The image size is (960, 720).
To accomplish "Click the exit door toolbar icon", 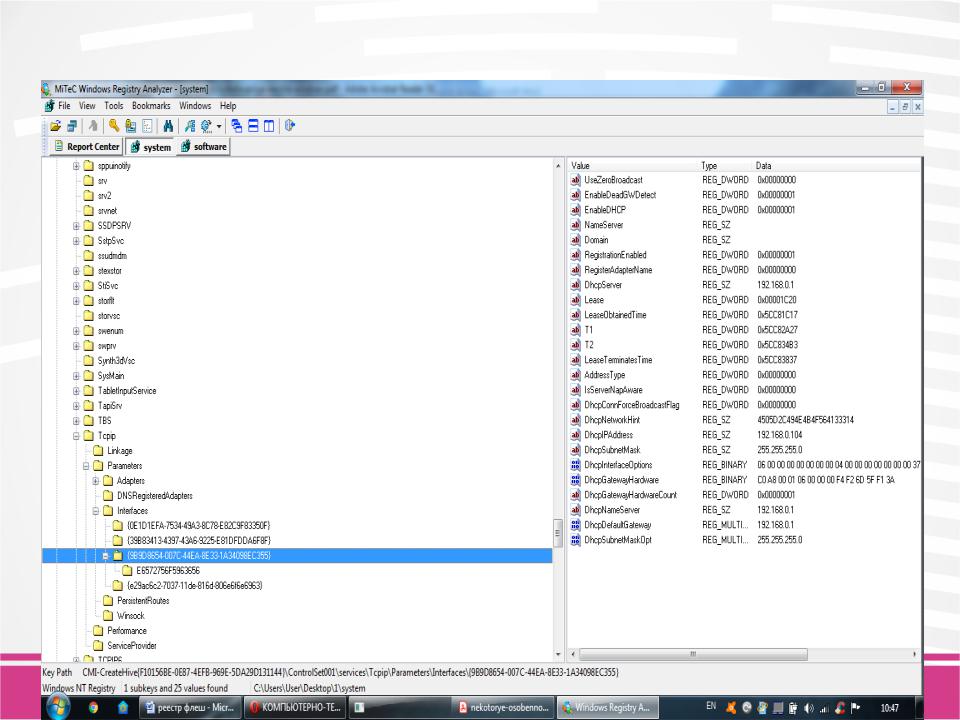I will [x=290, y=126].
